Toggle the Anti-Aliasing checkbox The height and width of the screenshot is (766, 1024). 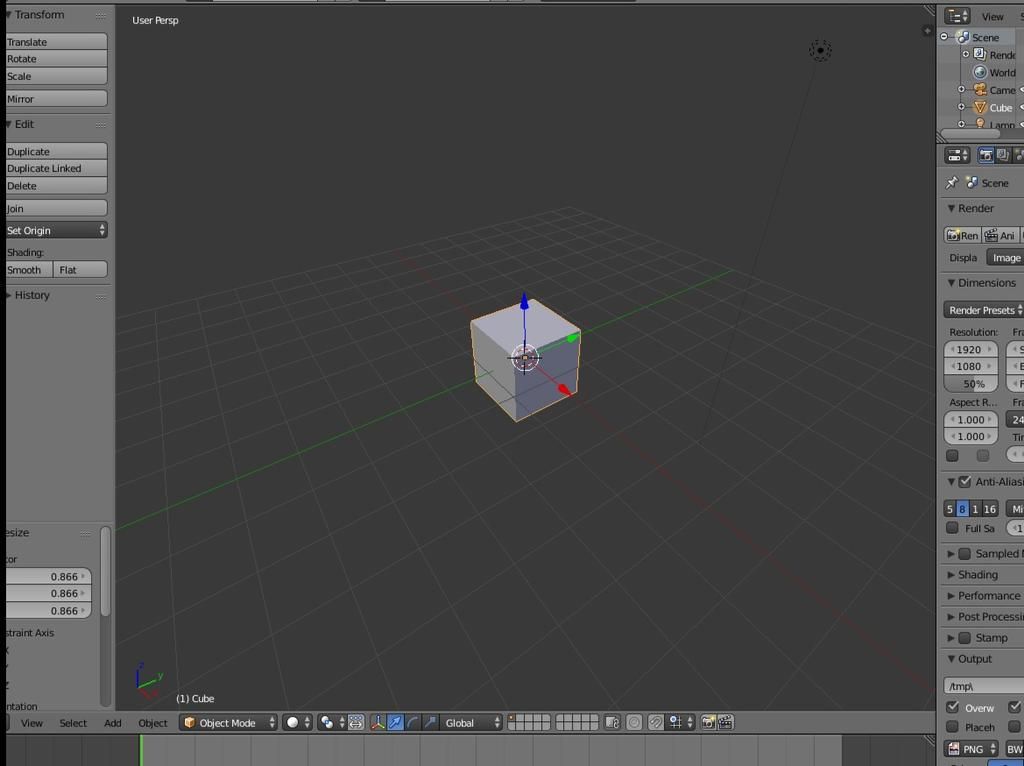click(965, 482)
